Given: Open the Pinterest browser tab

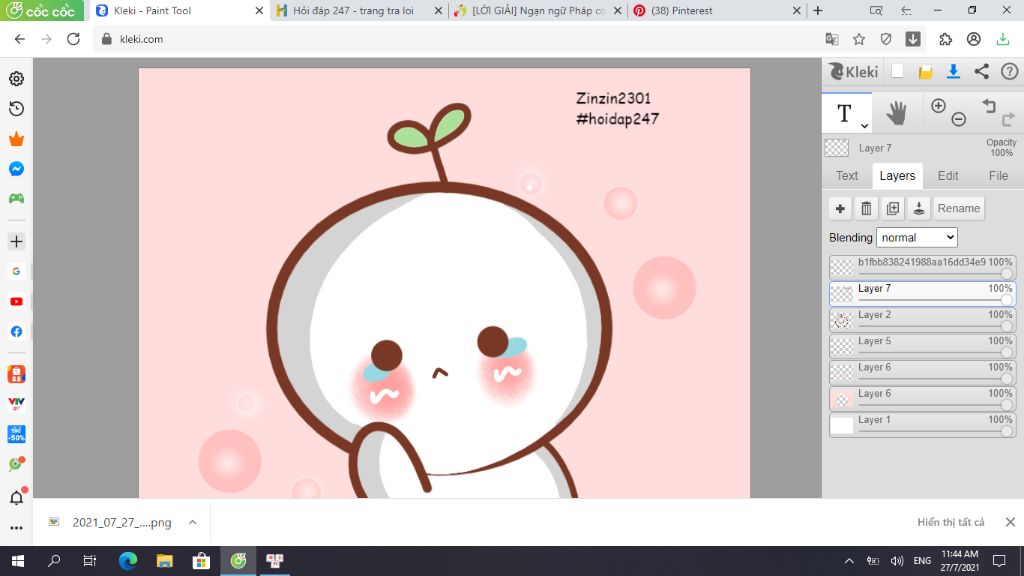Looking at the screenshot, I should 716,10.
